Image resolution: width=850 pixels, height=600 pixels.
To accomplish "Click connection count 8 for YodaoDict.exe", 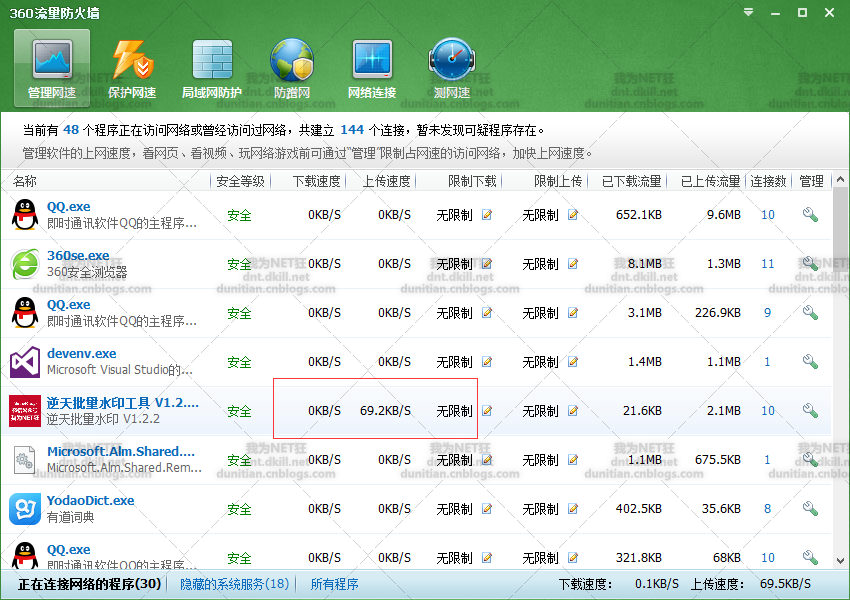I will click(768, 508).
